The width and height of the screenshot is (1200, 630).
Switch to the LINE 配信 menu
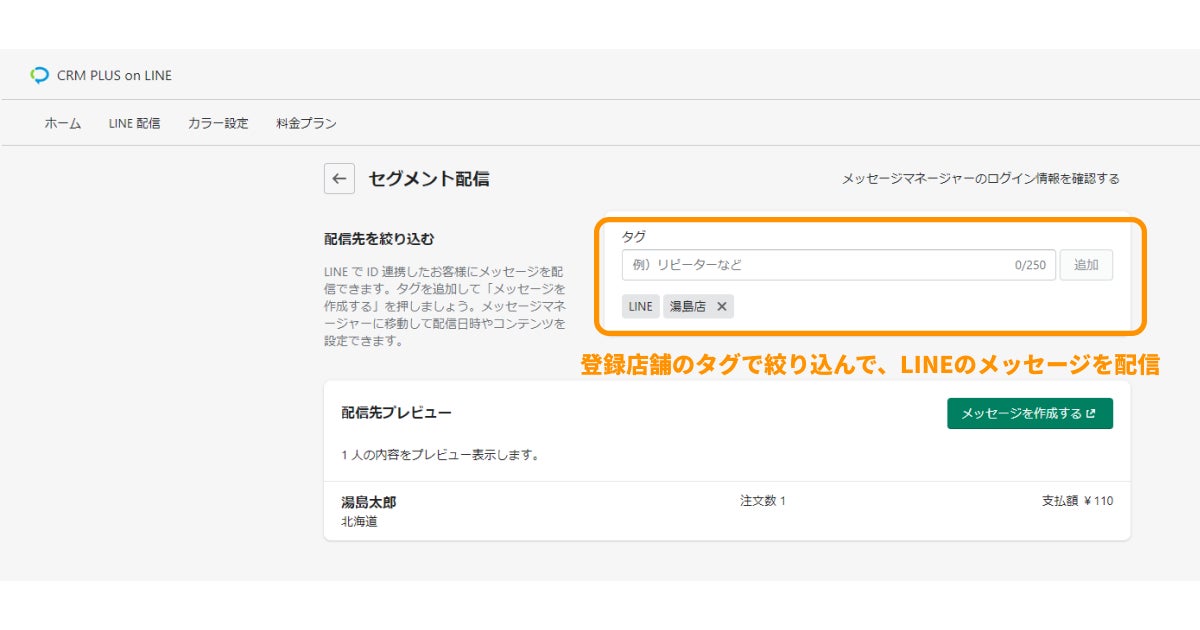click(x=134, y=124)
